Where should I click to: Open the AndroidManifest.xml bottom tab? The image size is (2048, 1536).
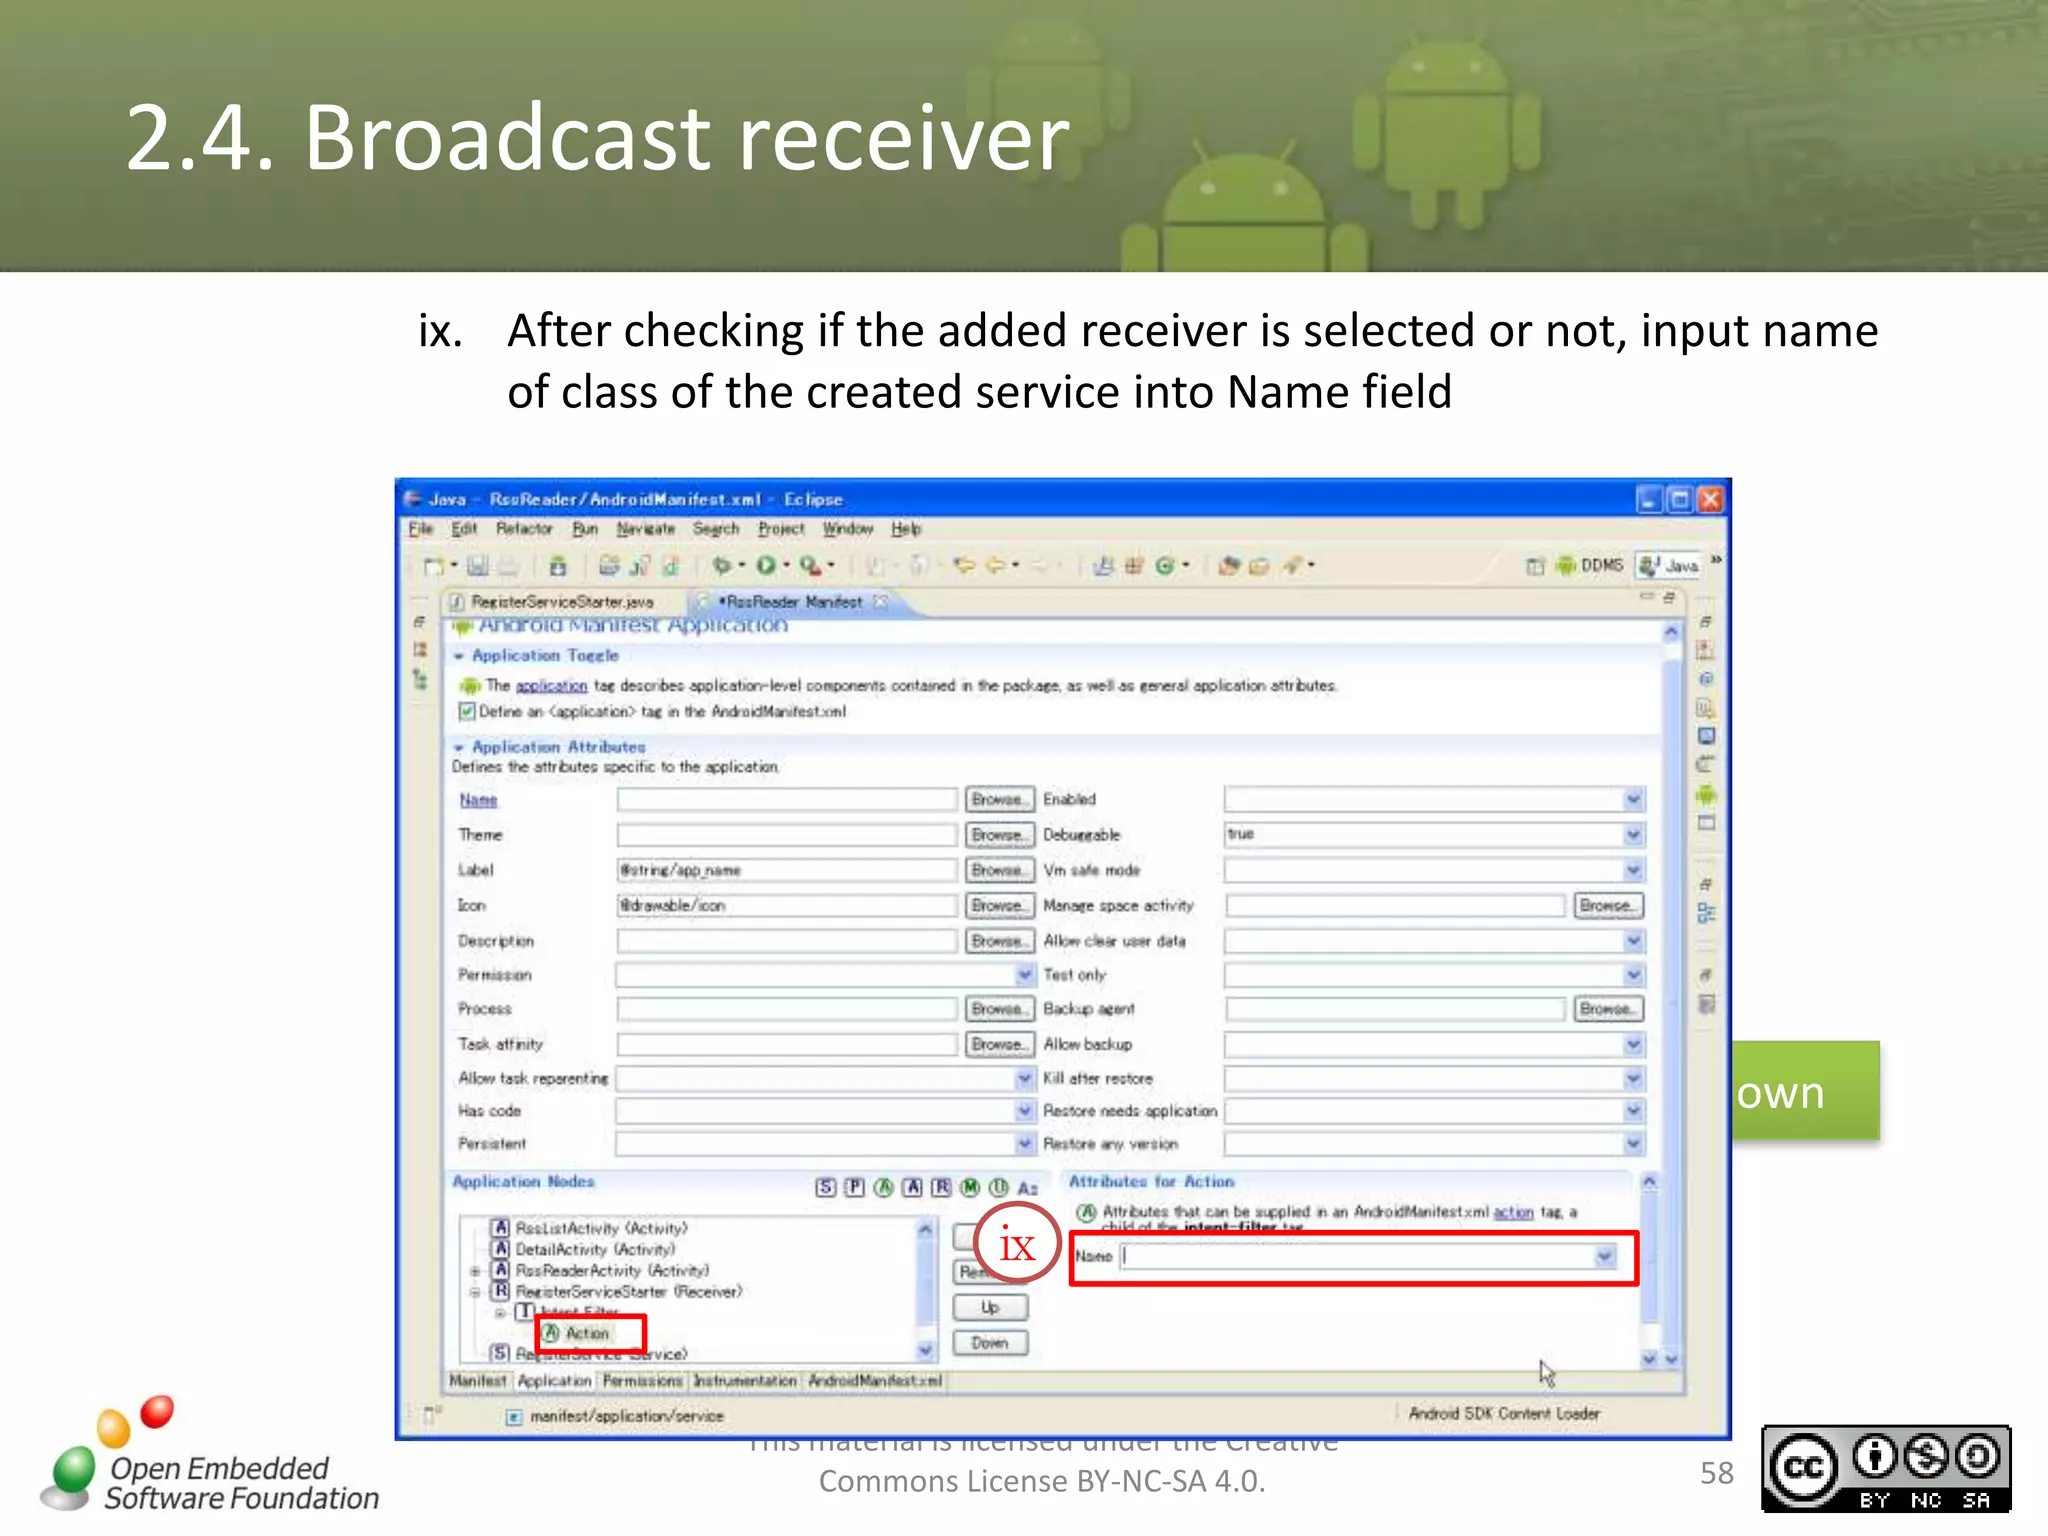(875, 1381)
